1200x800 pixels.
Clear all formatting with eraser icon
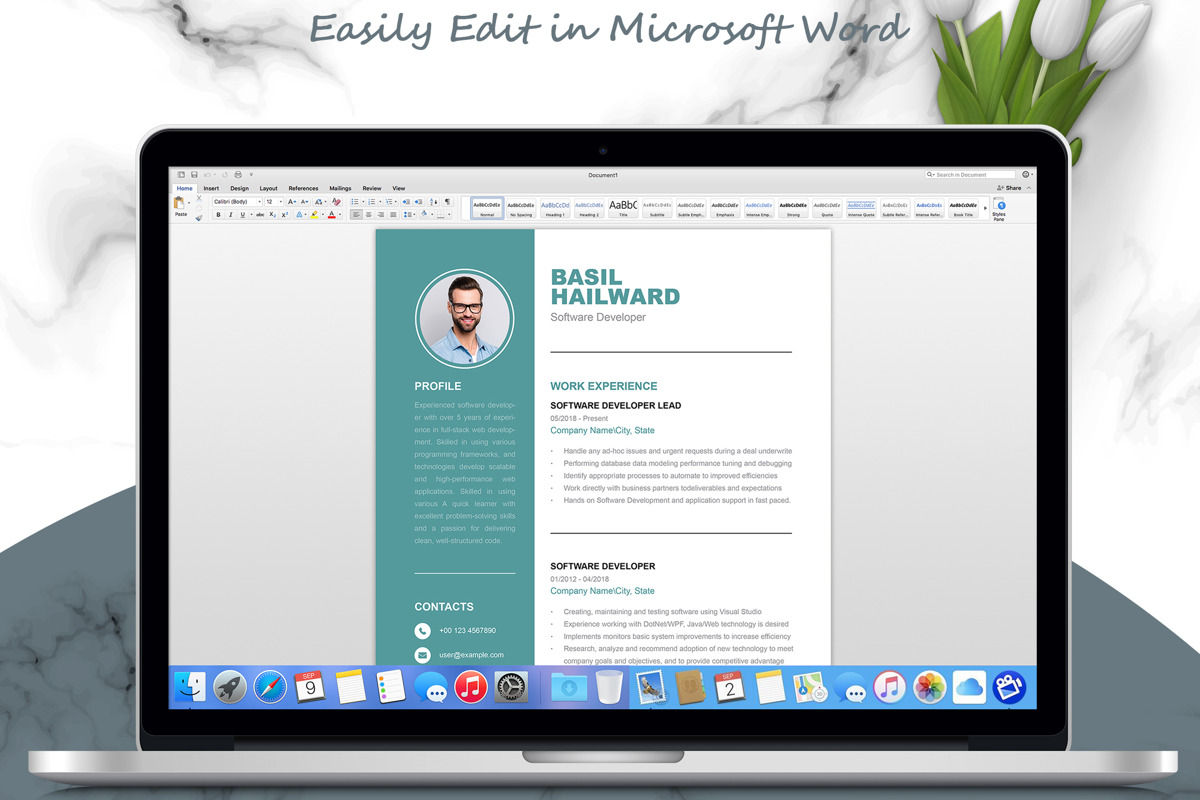point(336,202)
